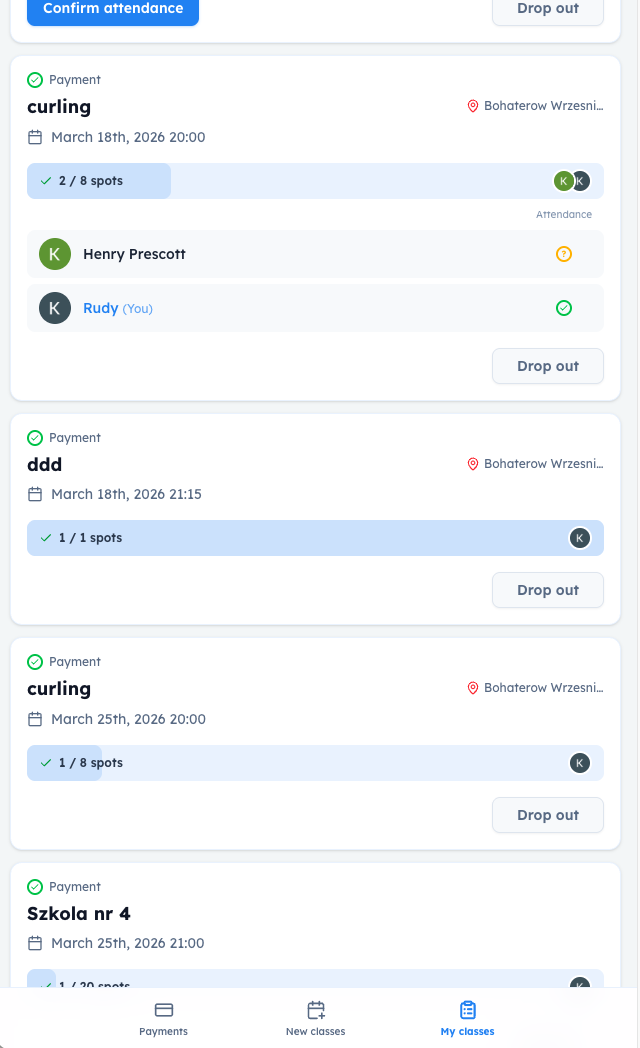The image size is (640, 1048).
Task: Click Payment check icon on ddd card
Action: click(x=35, y=438)
